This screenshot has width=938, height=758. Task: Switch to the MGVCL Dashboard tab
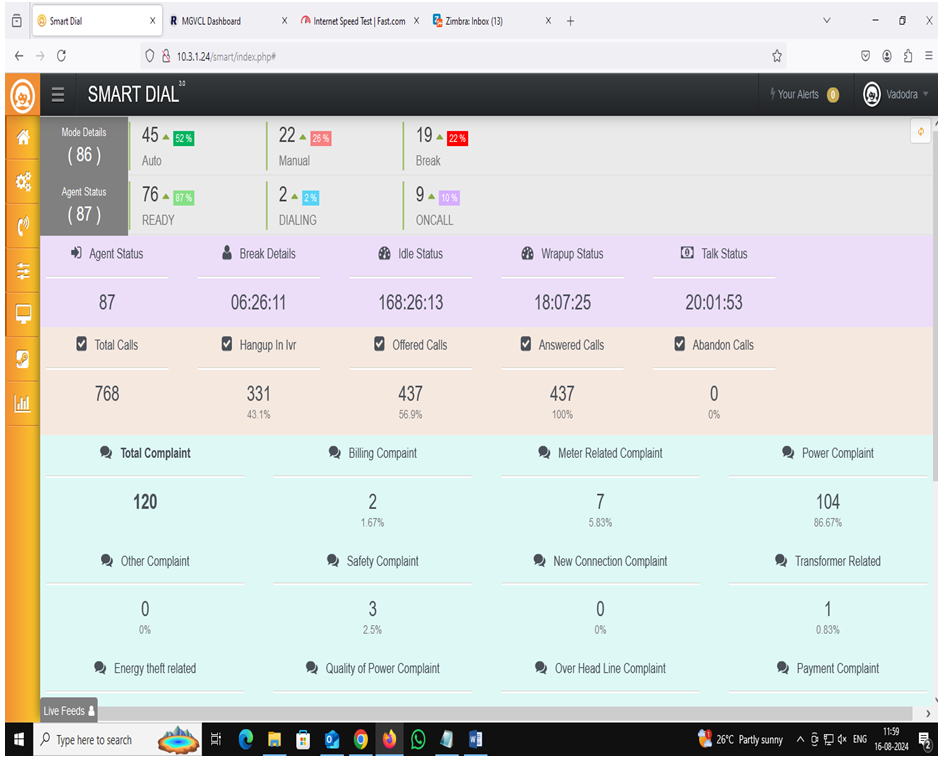coord(211,21)
